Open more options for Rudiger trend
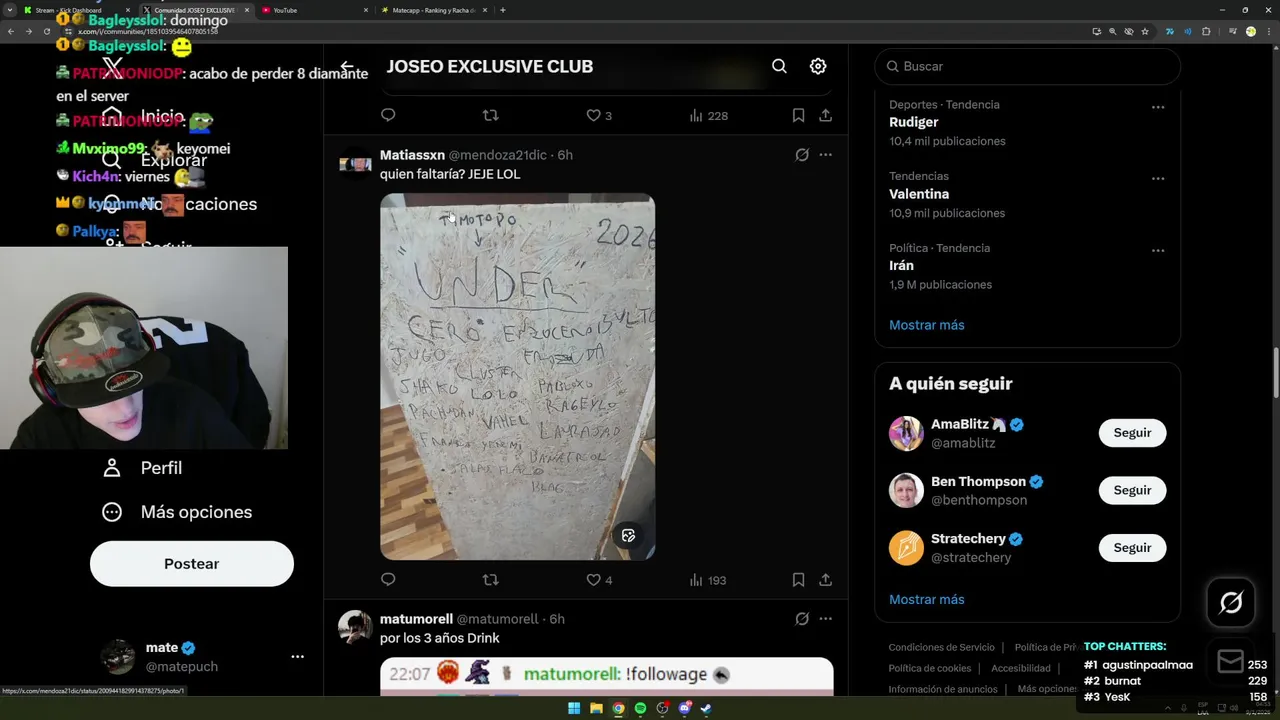 (1157, 107)
